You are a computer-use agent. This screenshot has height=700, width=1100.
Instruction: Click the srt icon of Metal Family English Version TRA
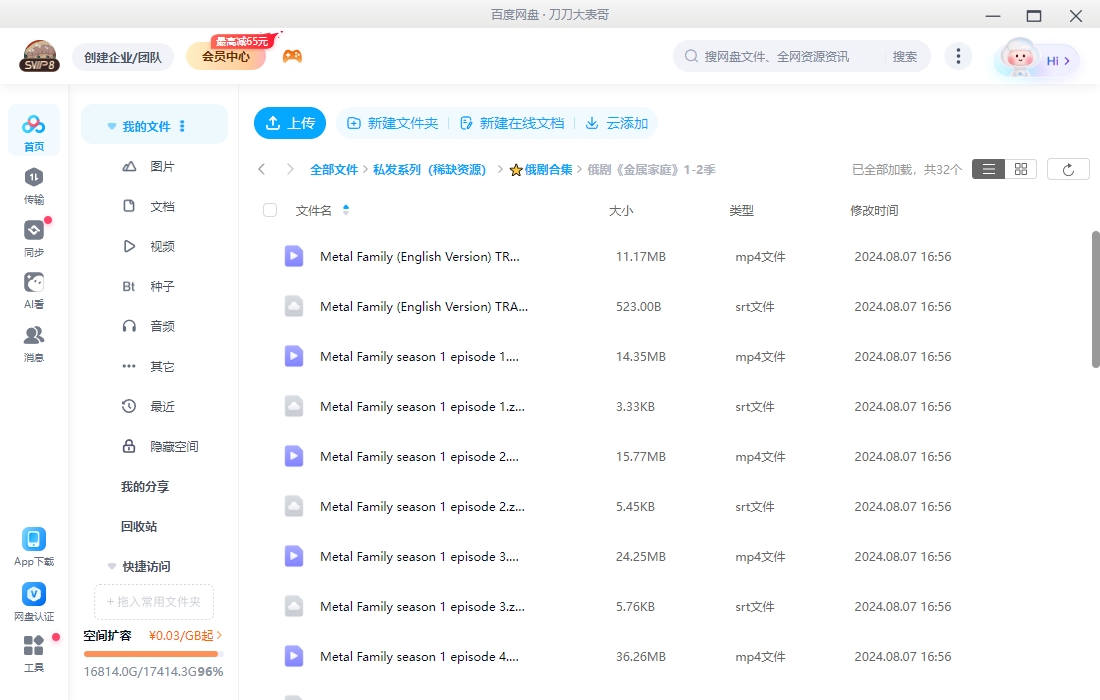[294, 306]
